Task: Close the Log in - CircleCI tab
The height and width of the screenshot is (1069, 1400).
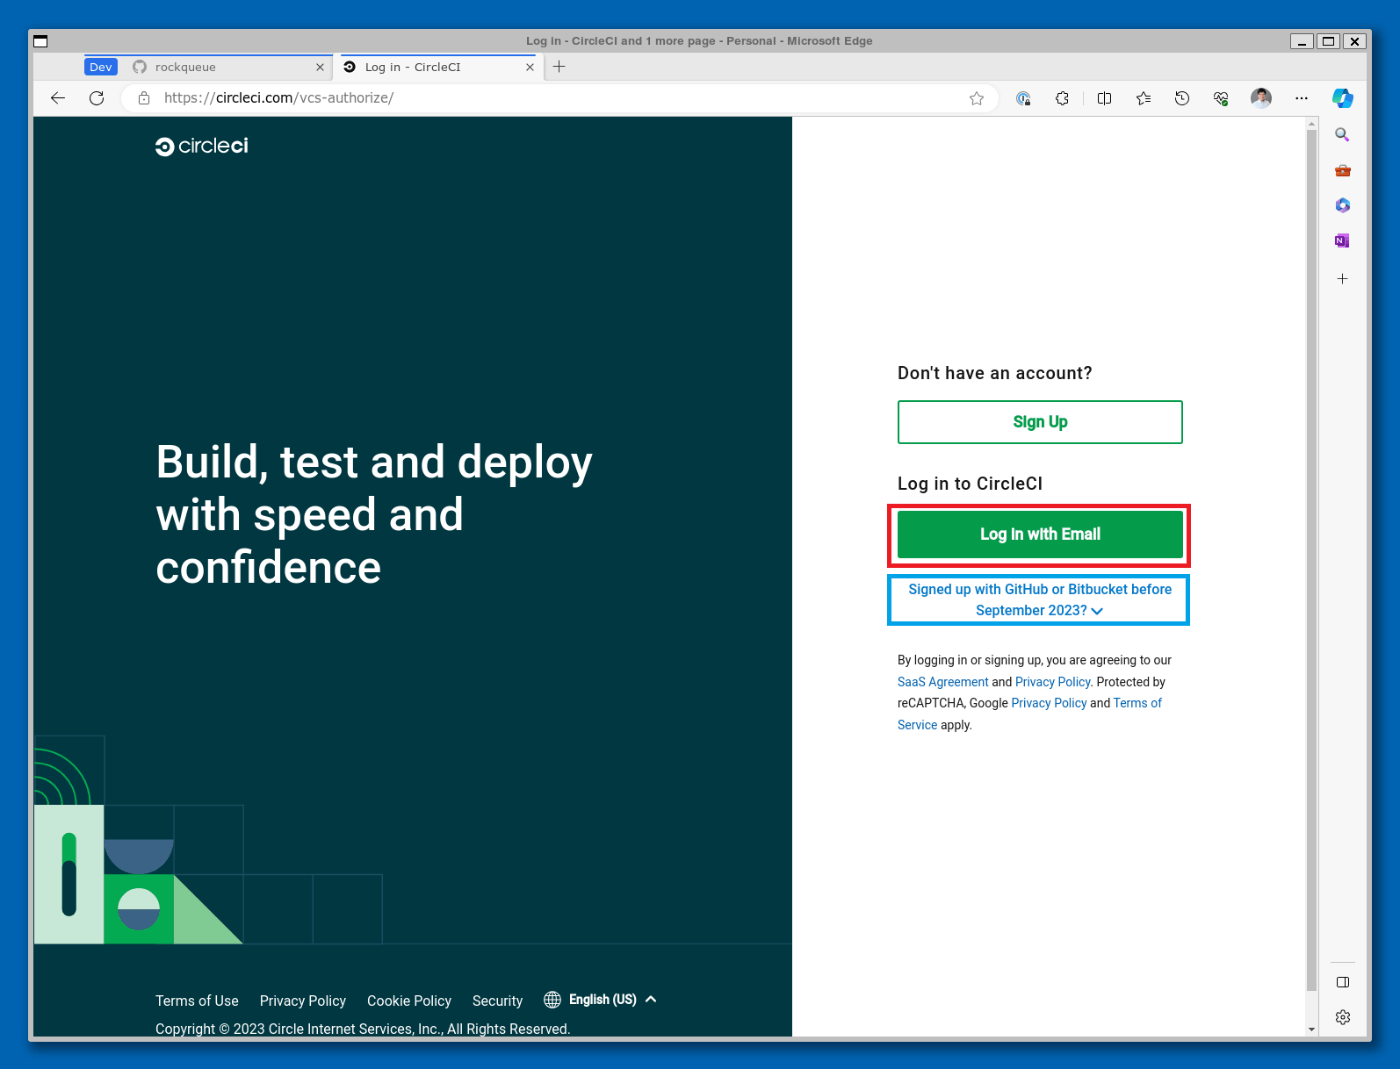Action: coord(530,67)
